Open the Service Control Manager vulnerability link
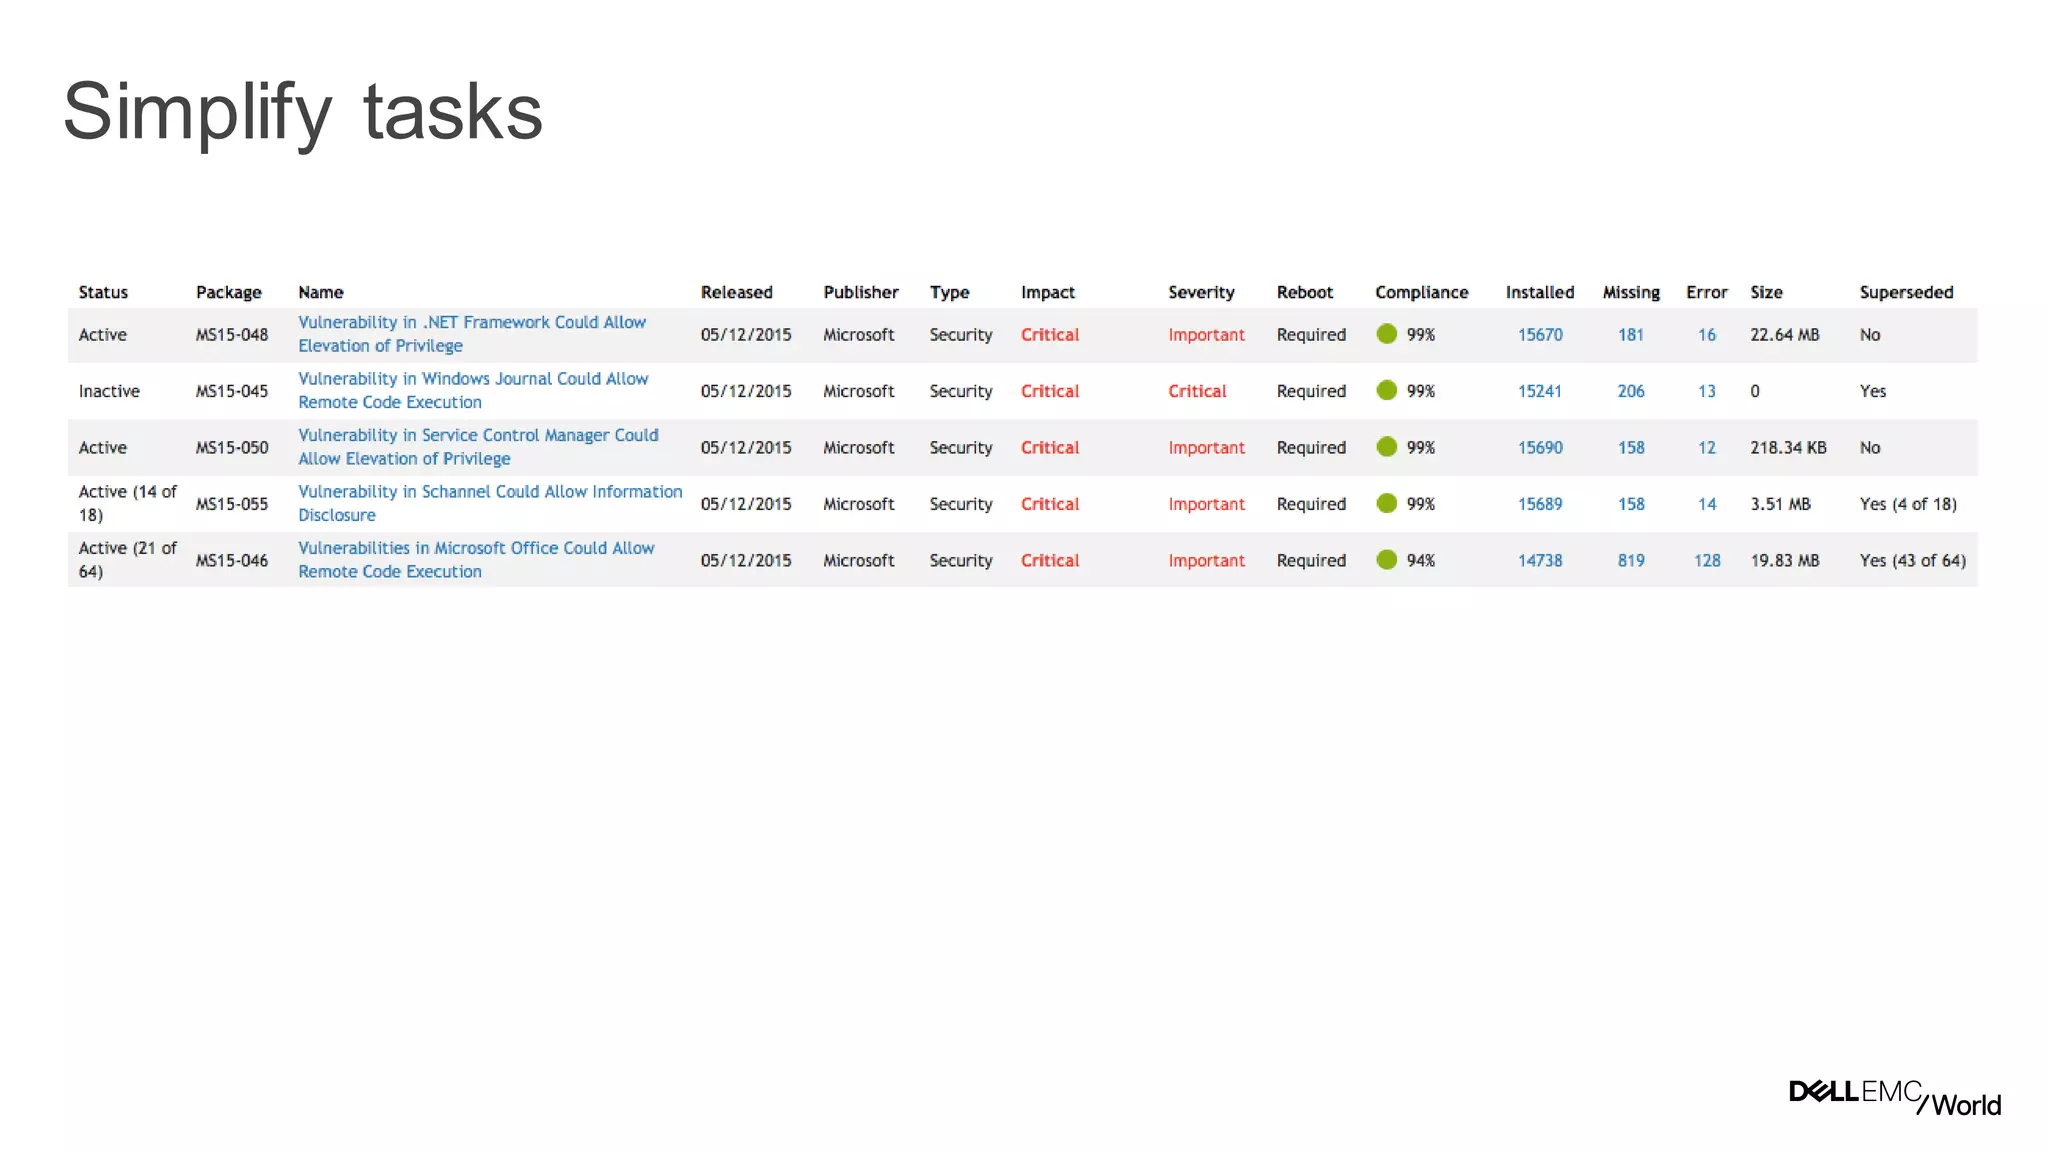The width and height of the screenshot is (2048, 1152). 478,447
